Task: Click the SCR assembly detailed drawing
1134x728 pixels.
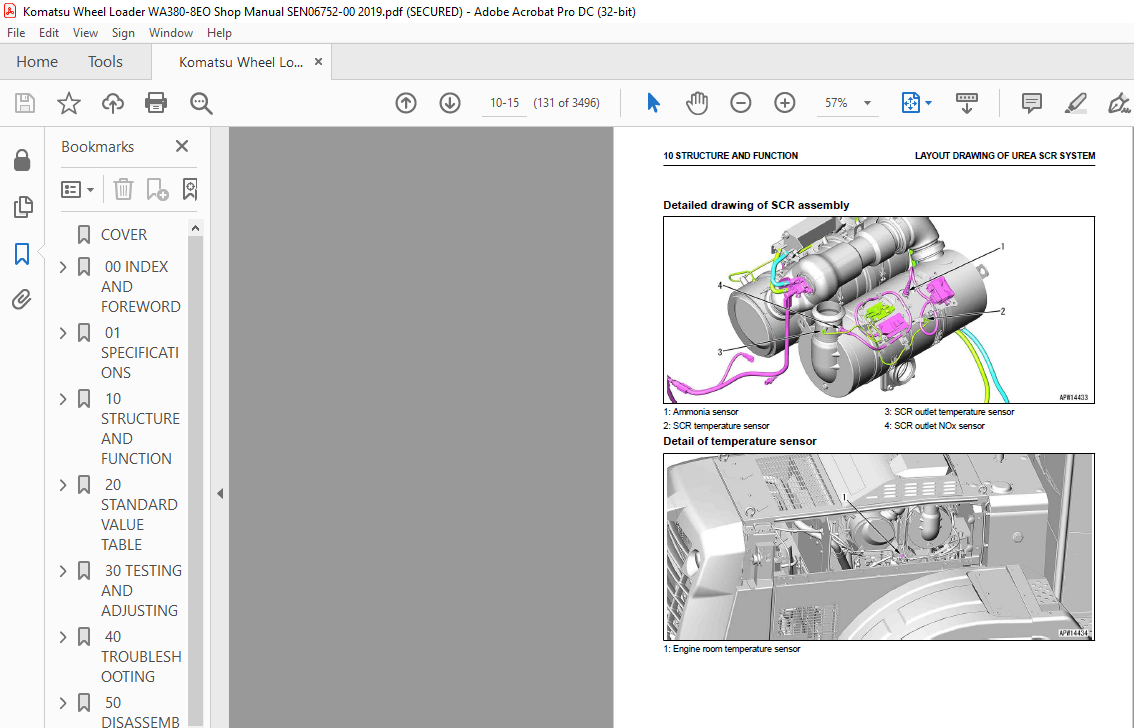Action: point(879,309)
